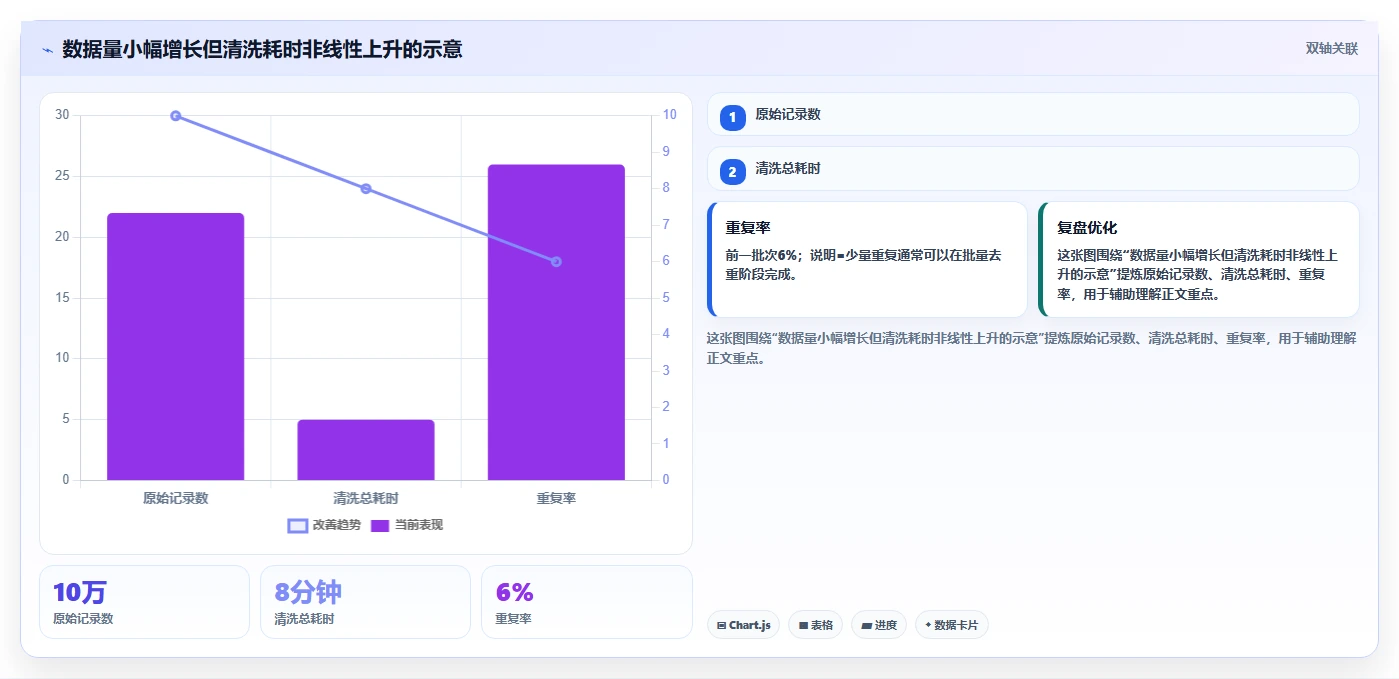This screenshot has width=1399, height=679.
Task: Click the lightning icon beside the title
Action: pos(47,50)
